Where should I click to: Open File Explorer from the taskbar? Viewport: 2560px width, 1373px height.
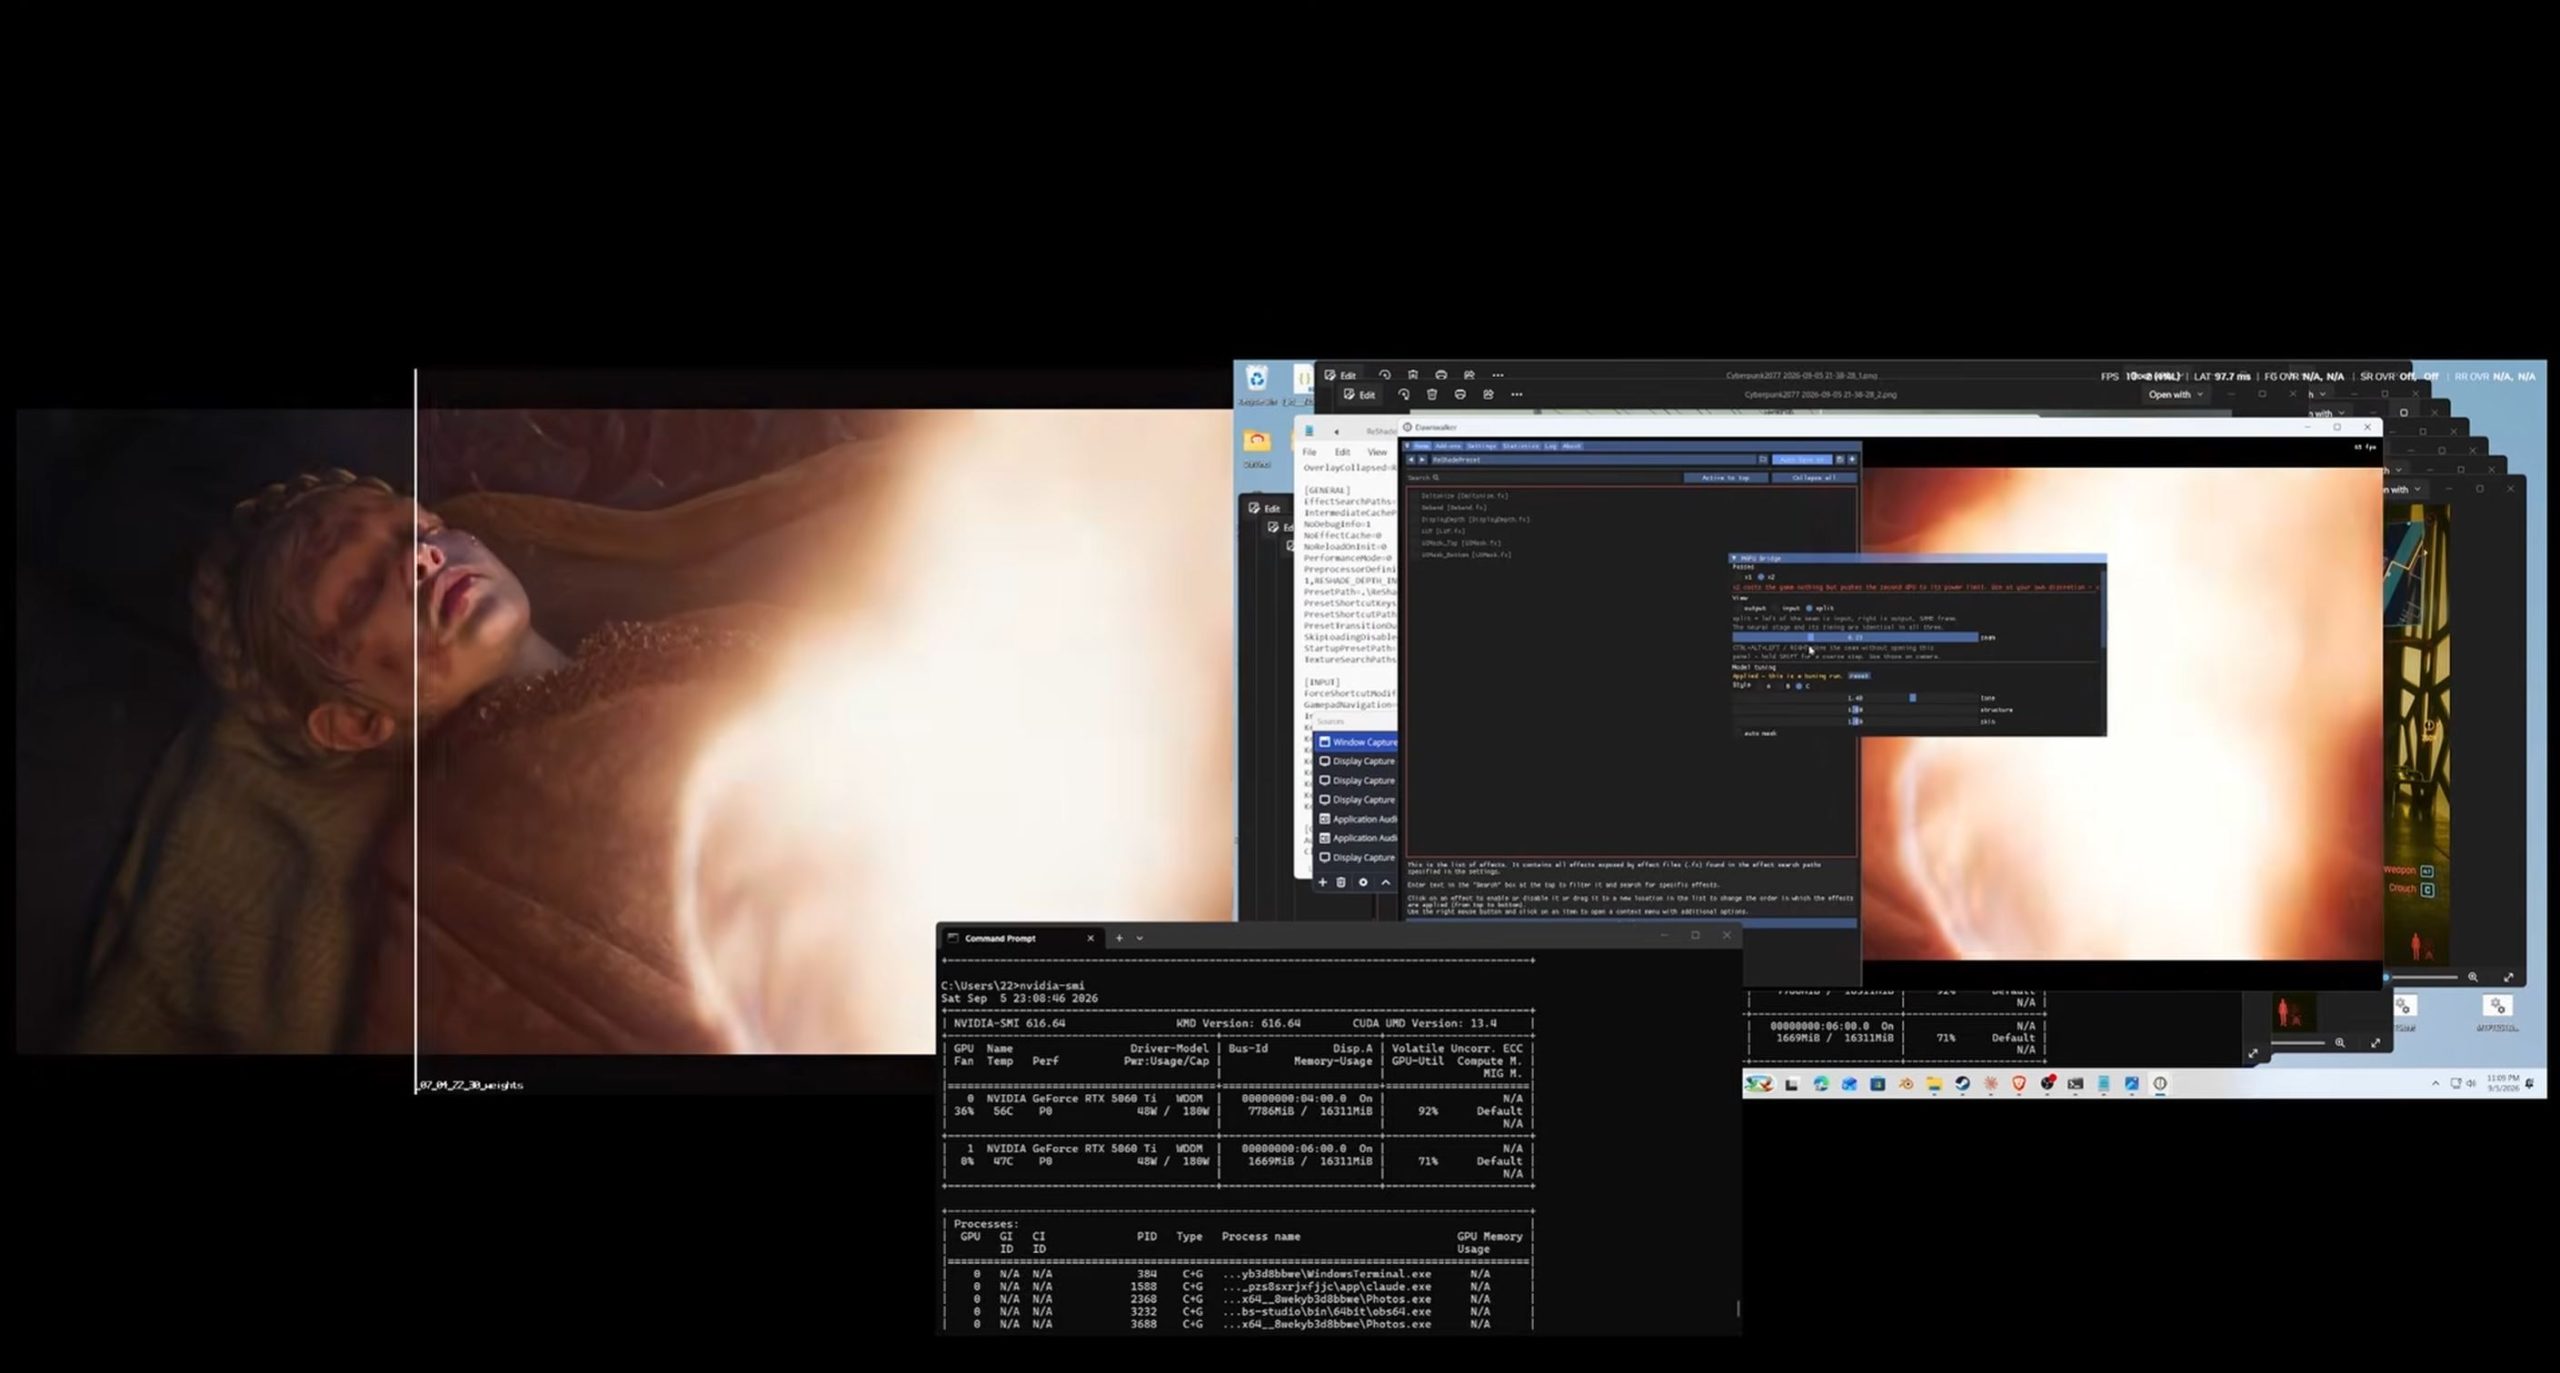tap(1934, 1084)
